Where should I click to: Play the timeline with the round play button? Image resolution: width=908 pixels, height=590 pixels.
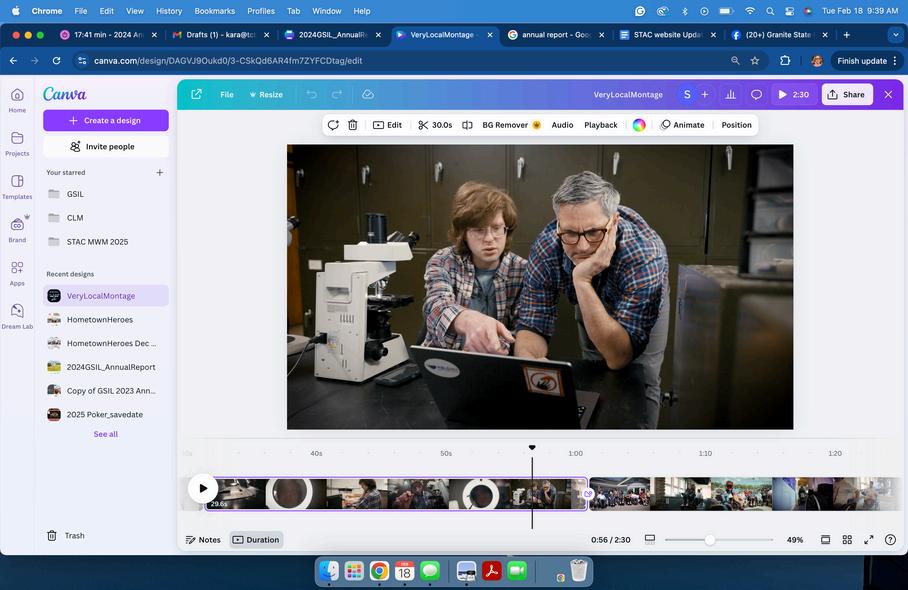coord(203,488)
